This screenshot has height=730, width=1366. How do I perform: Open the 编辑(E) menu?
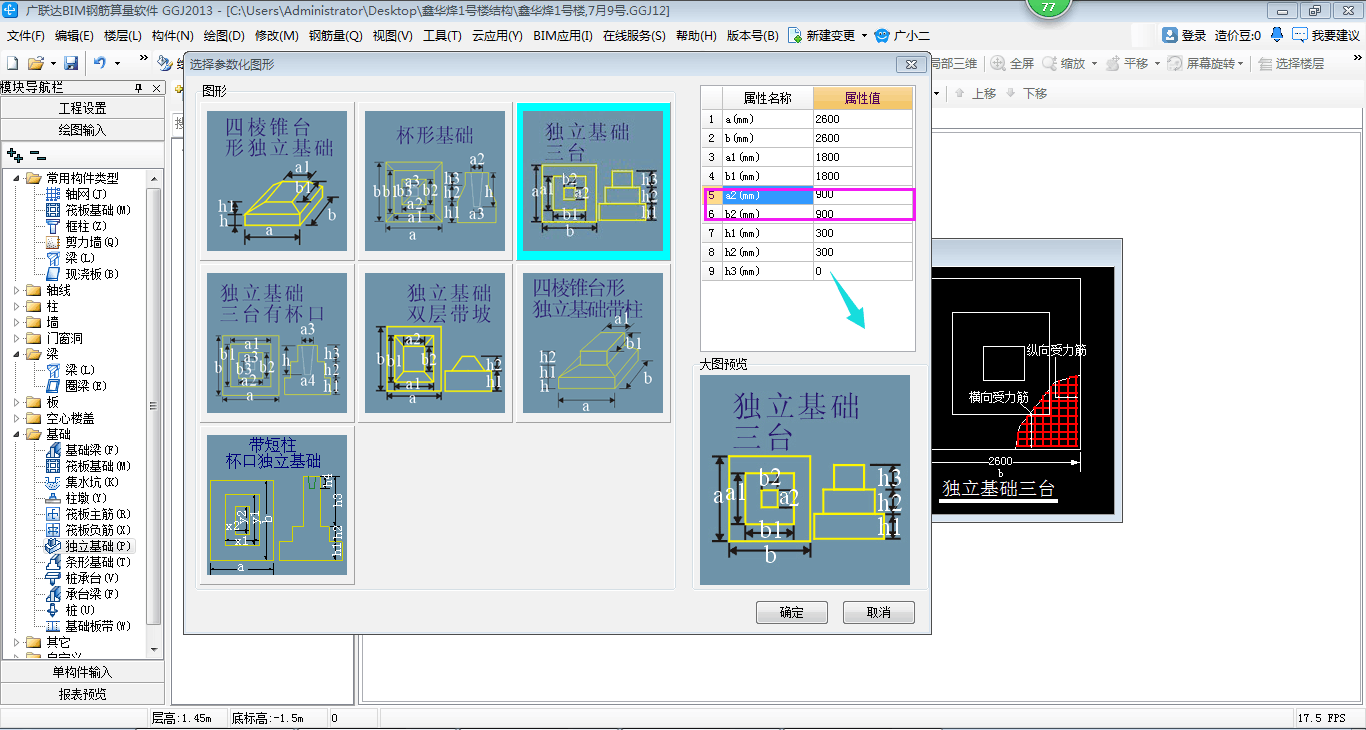(74, 36)
